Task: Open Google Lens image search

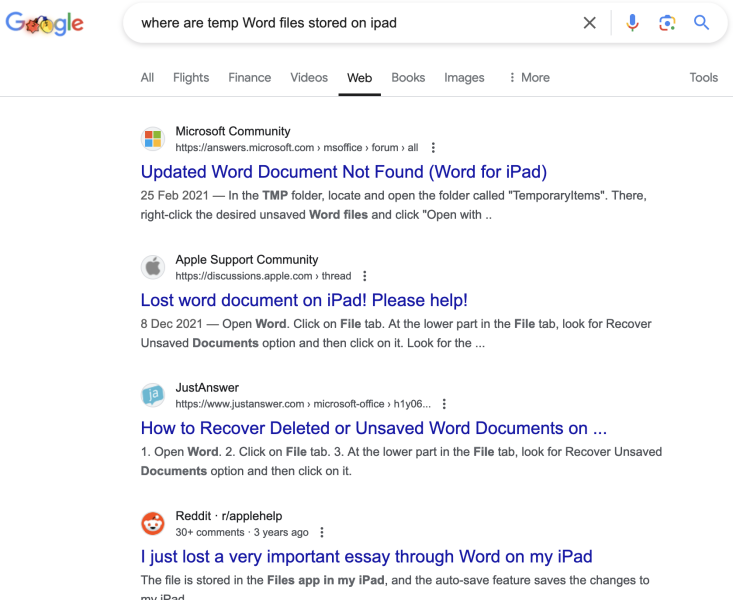Action: point(667,22)
